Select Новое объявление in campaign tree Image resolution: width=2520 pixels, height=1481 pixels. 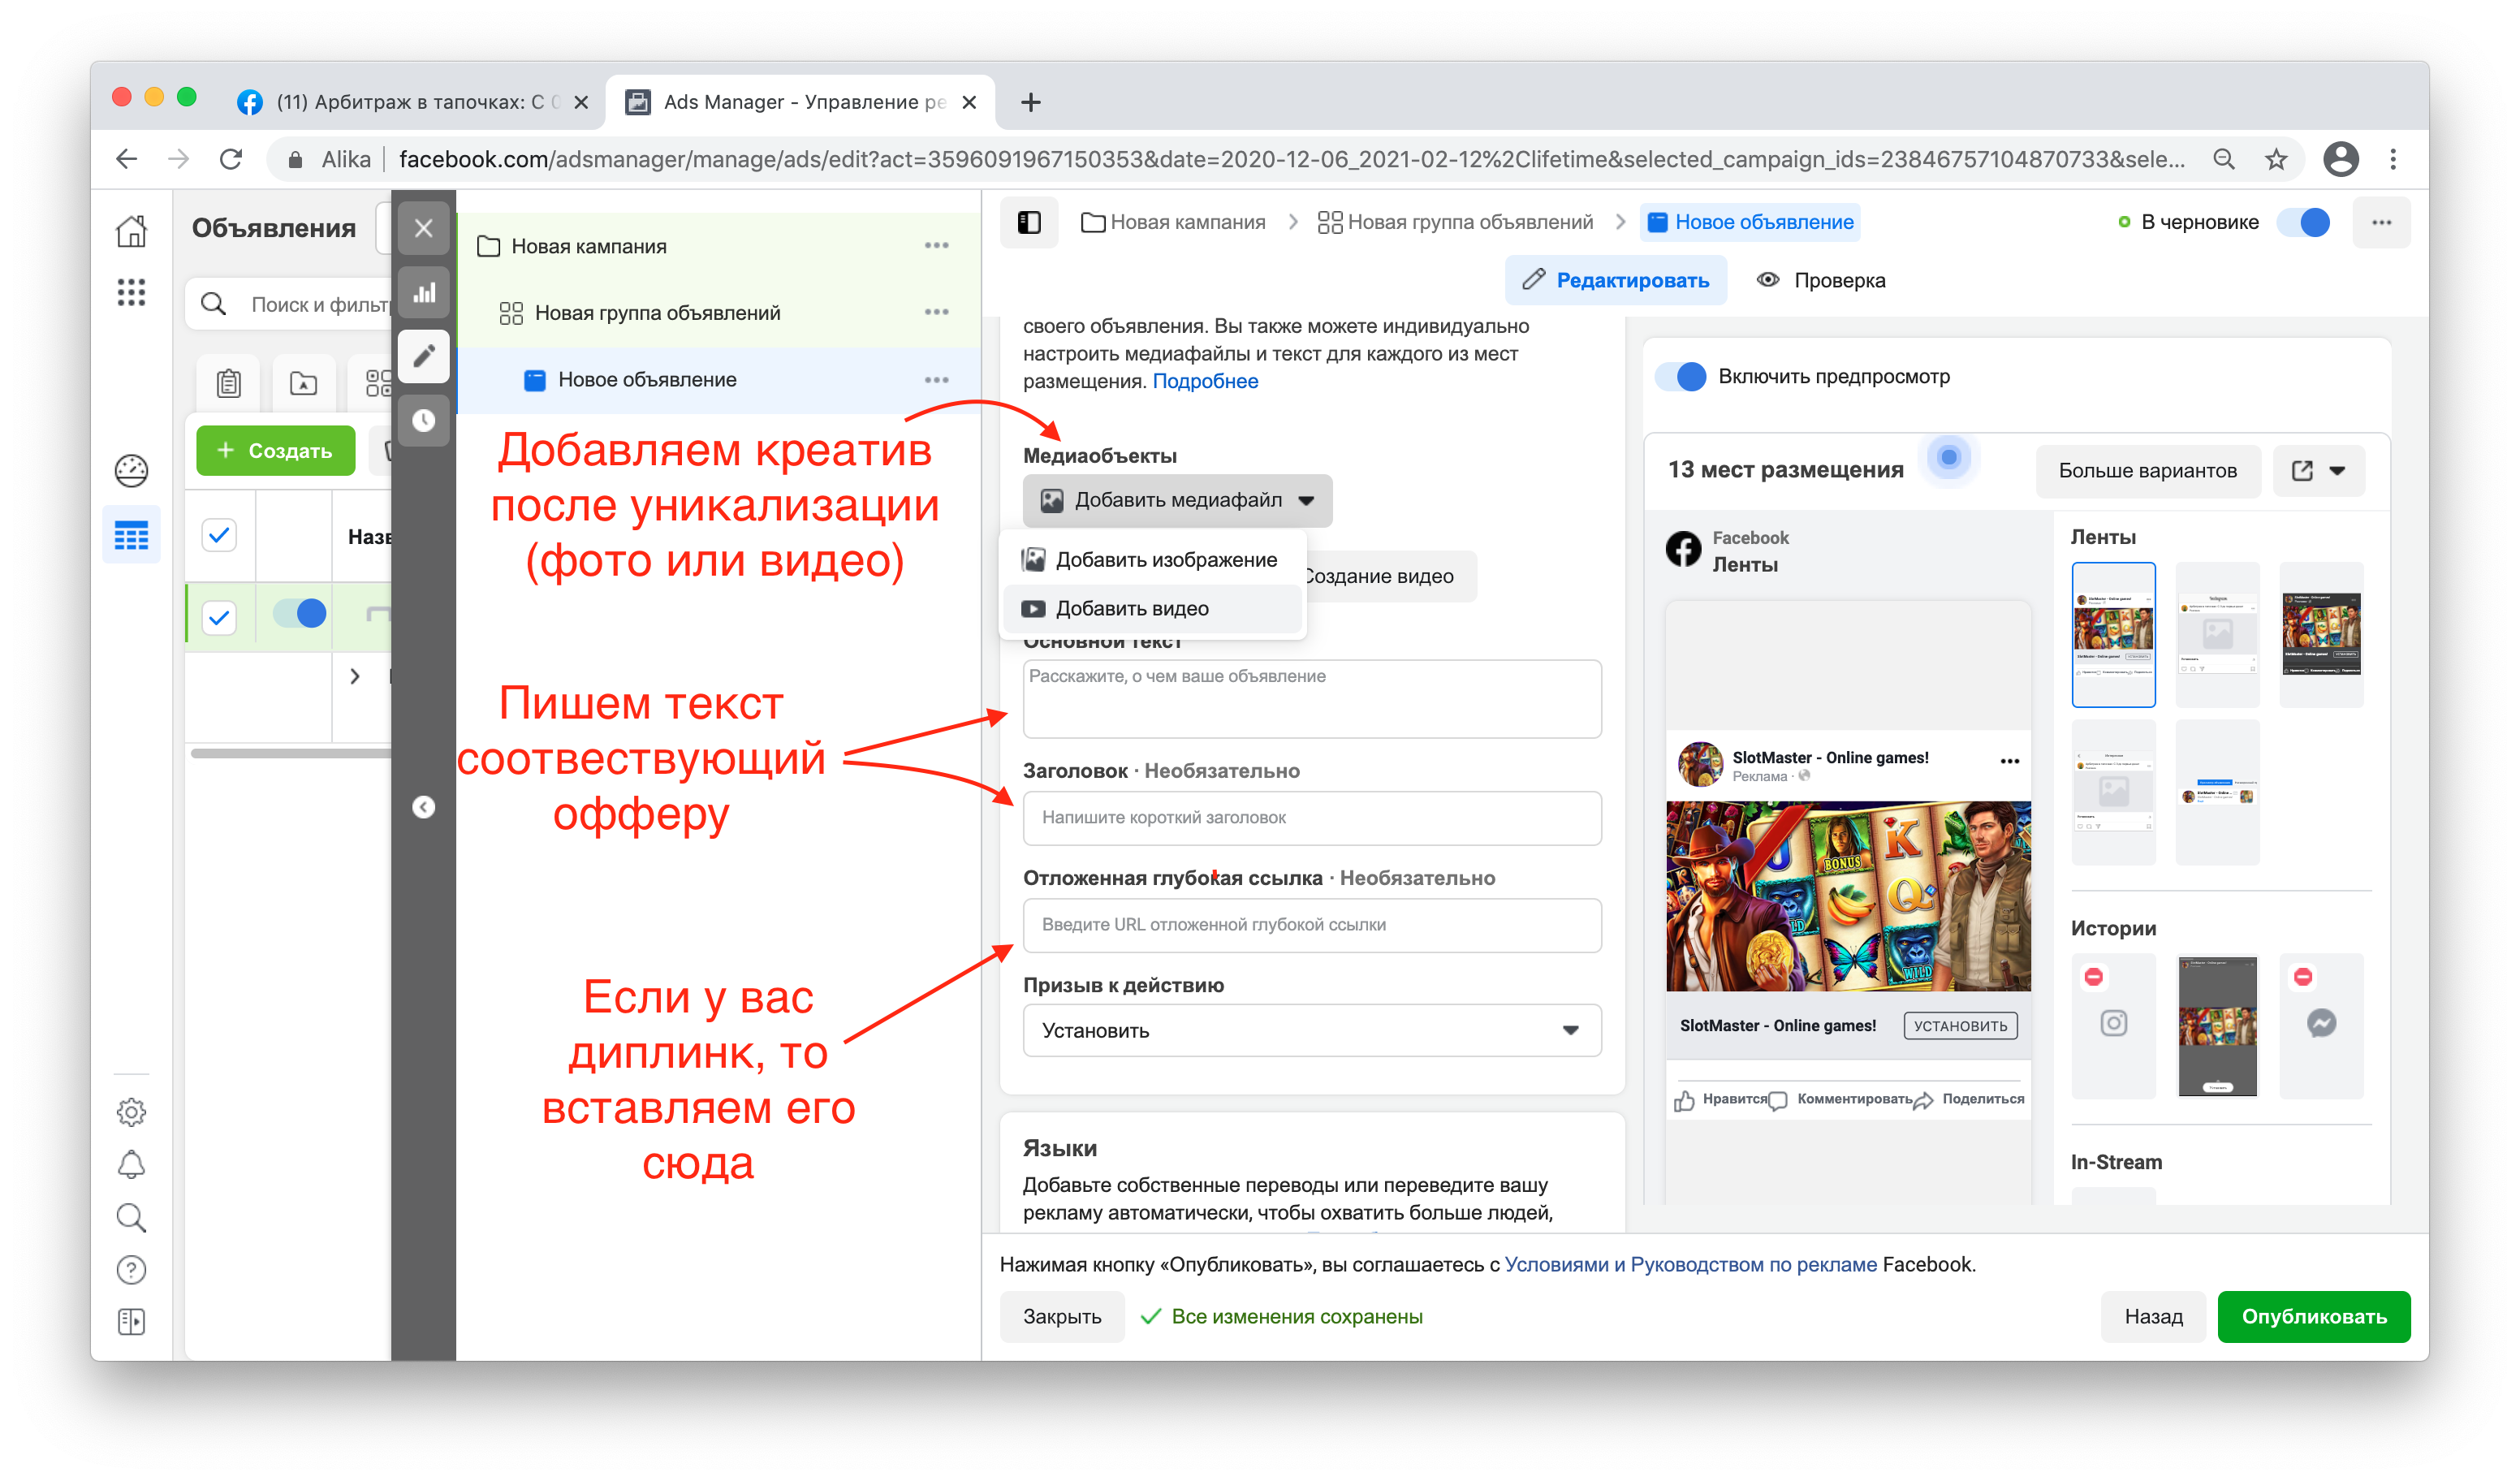click(x=719, y=380)
